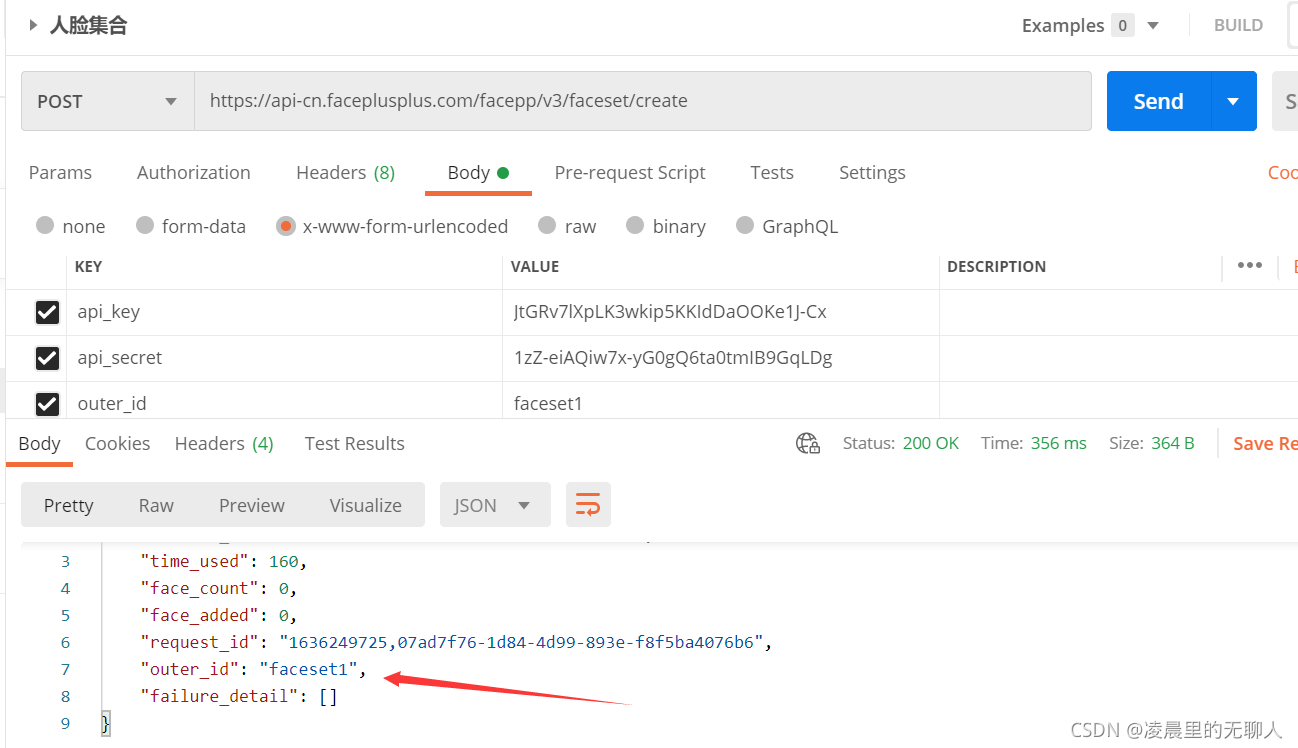Open the Test Results tab
Viewport: 1298px width, 748px height.
click(x=354, y=444)
